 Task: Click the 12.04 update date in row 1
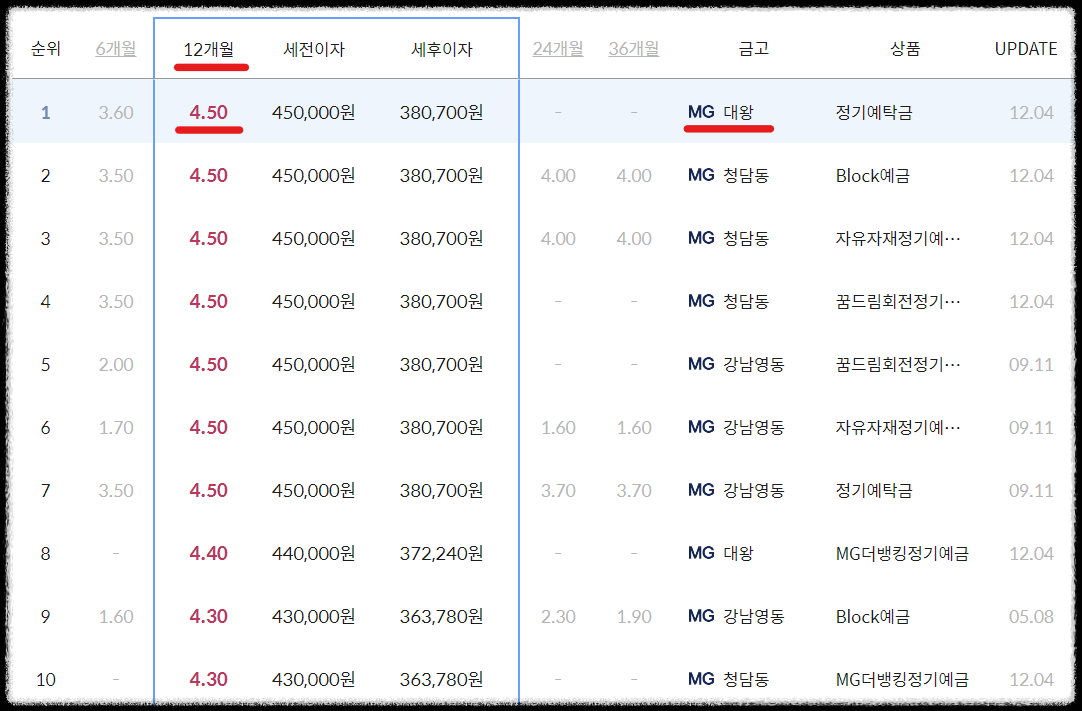pos(1032,112)
